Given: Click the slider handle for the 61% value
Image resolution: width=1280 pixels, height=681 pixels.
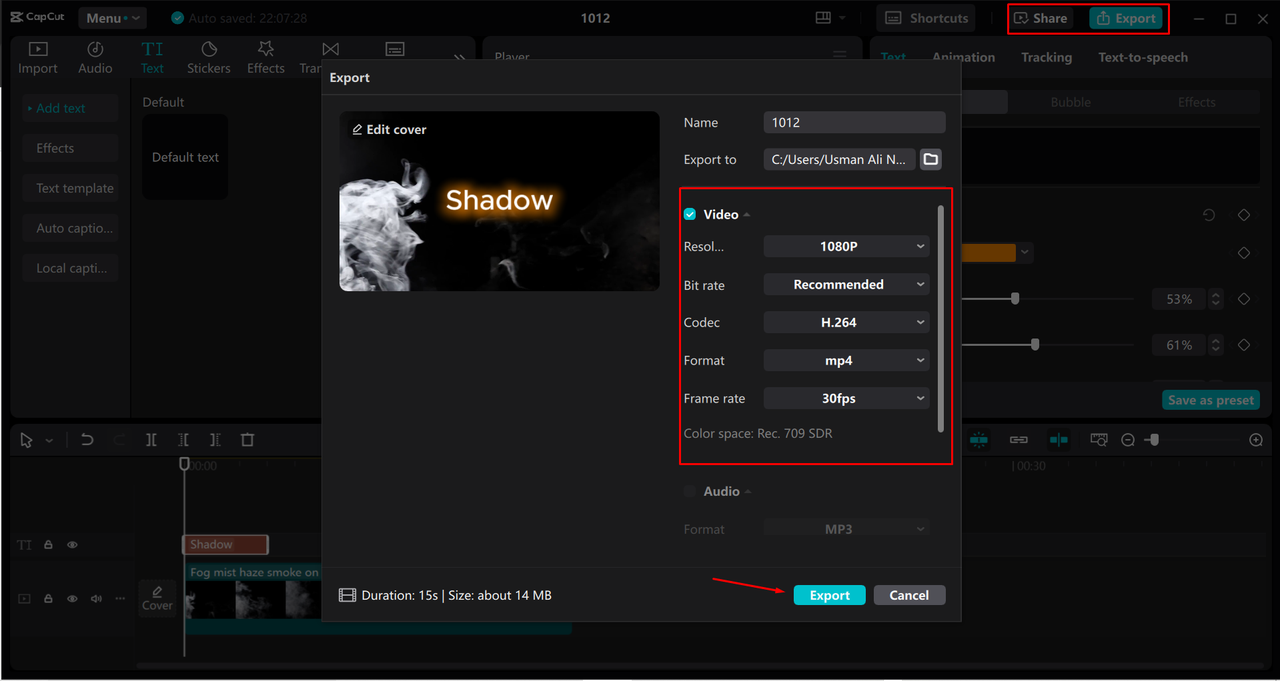Looking at the screenshot, I should click(x=1035, y=345).
